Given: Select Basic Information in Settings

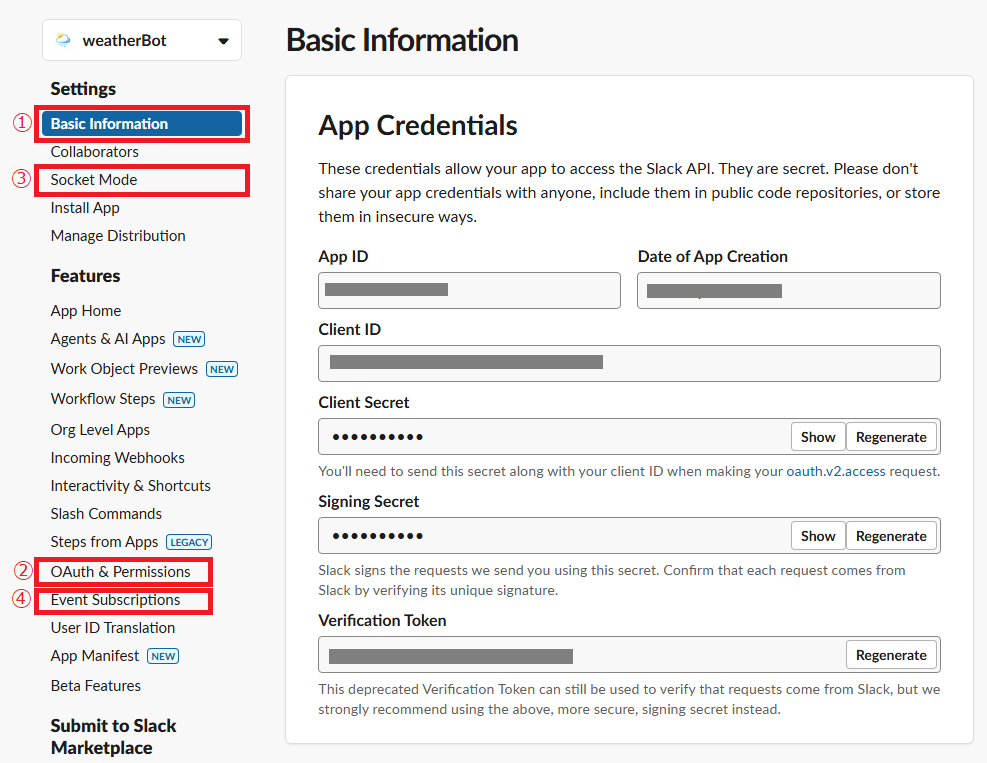Looking at the screenshot, I should tap(142, 123).
